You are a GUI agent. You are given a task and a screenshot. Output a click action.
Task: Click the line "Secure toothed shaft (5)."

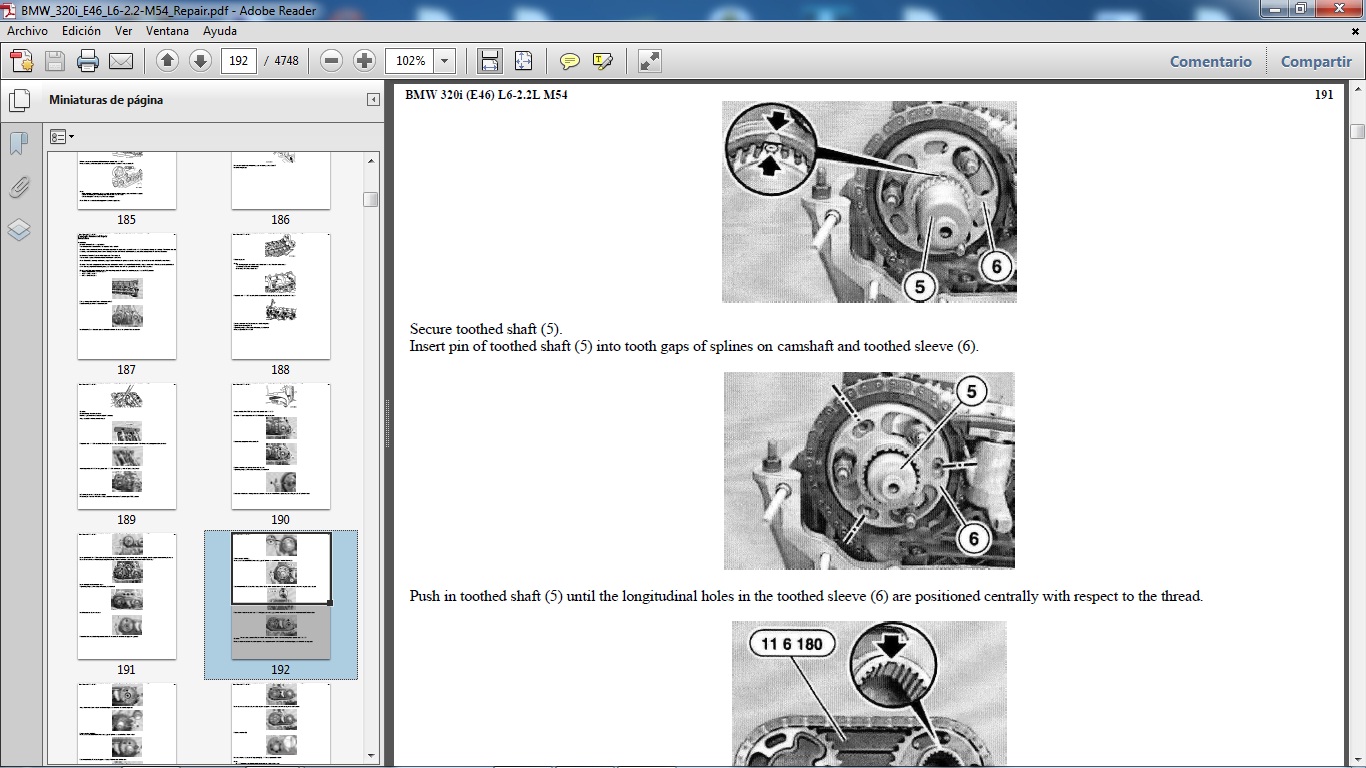point(486,329)
